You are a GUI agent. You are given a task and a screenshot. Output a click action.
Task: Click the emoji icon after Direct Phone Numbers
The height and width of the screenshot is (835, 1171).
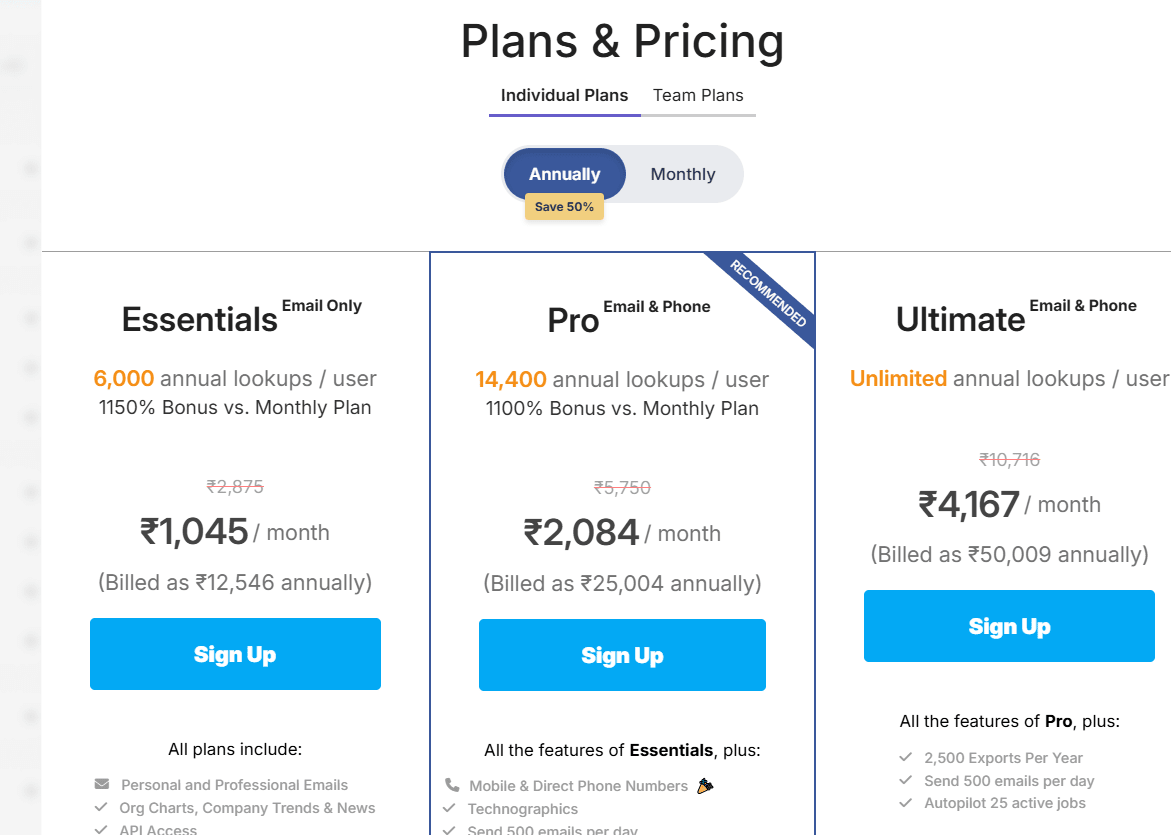pos(705,786)
